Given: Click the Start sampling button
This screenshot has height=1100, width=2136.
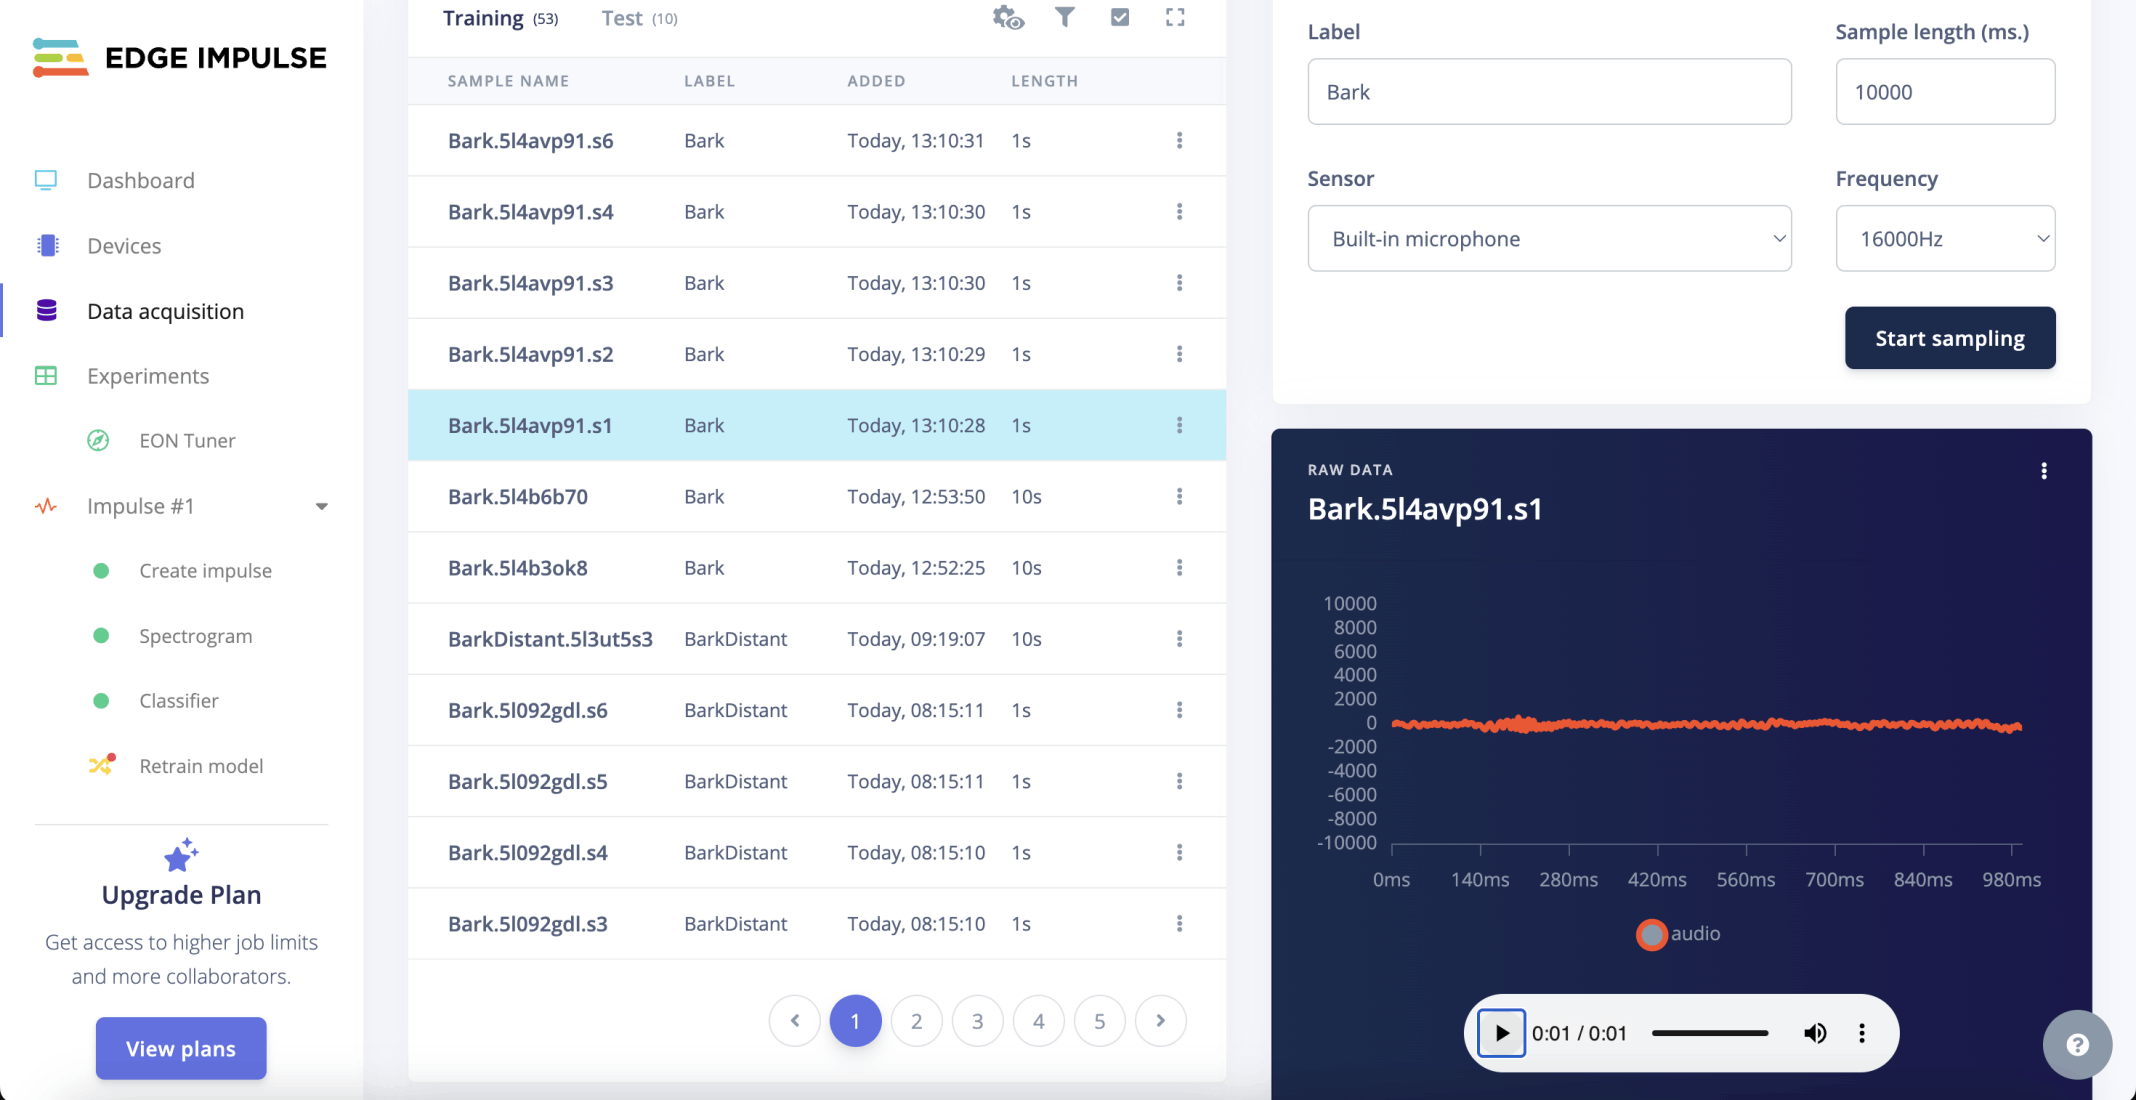Looking at the screenshot, I should click(1949, 338).
